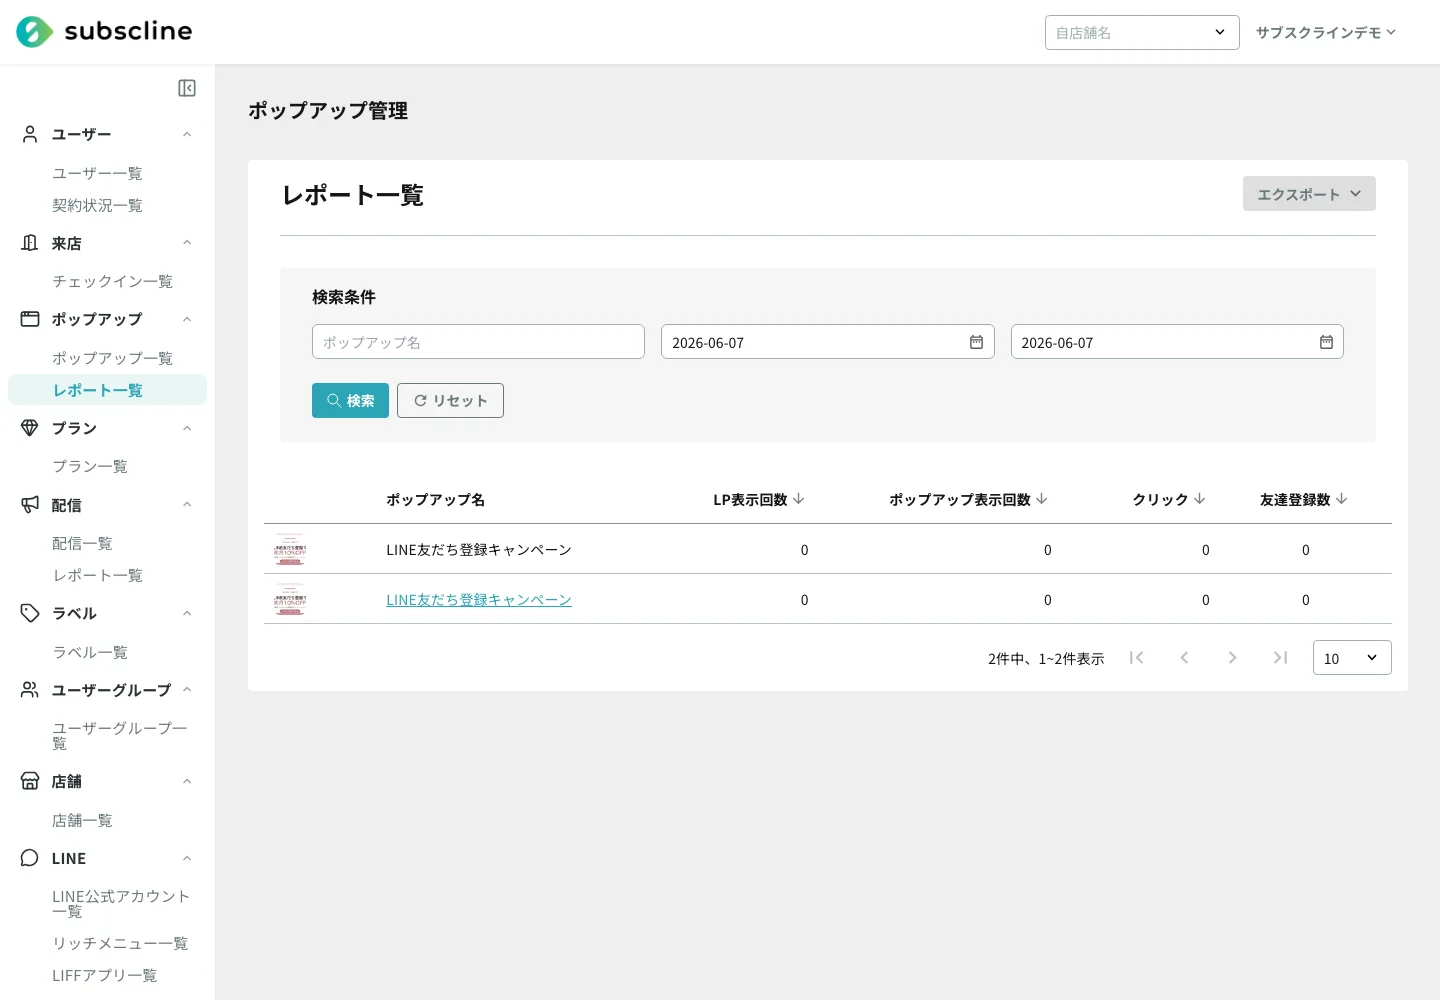Focus the ポップアップ名 search field
Image resolution: width=1440 pixels, height=1000 pixels.
(478, 342)
